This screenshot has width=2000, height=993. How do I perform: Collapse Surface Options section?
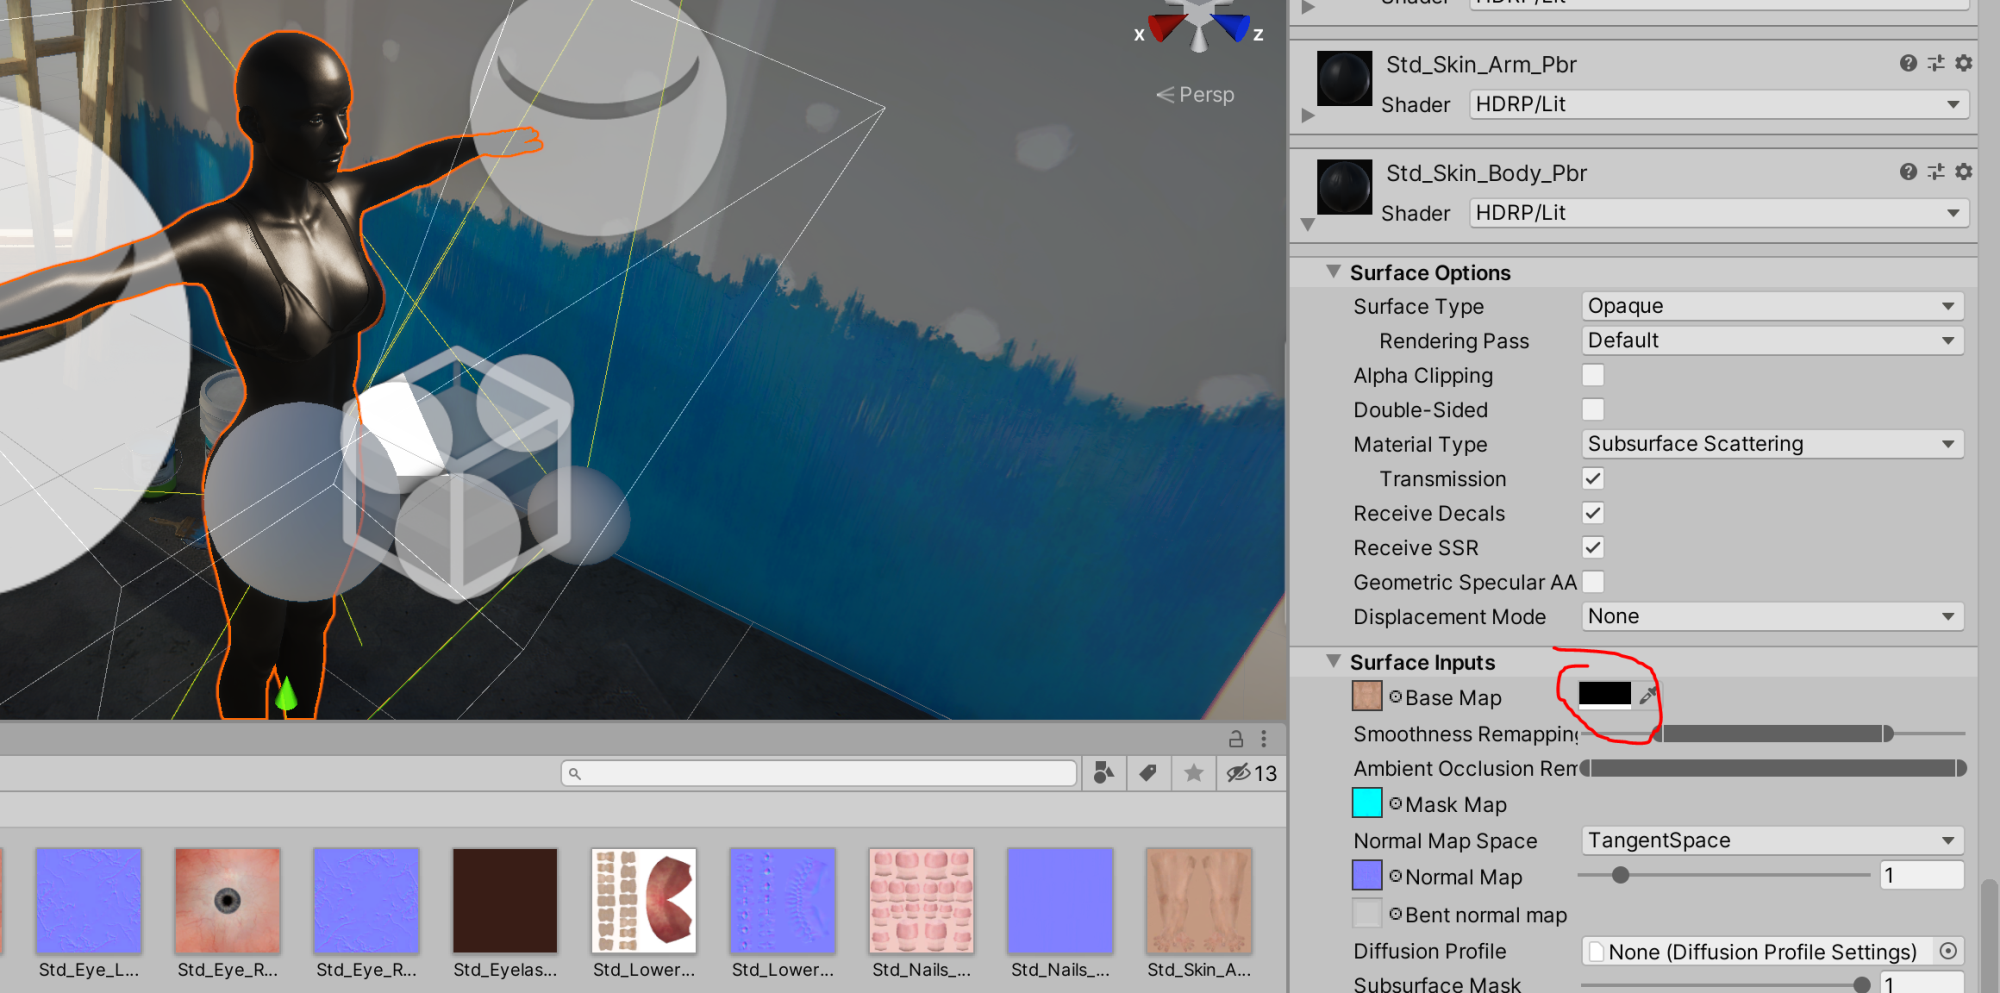[1333, 272]
